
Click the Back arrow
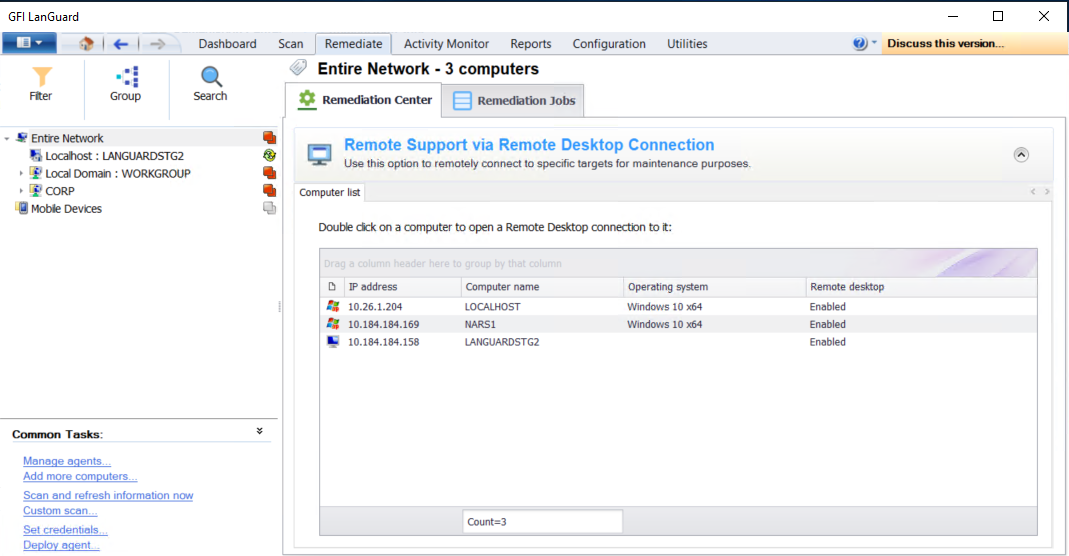tap(121, 44)
